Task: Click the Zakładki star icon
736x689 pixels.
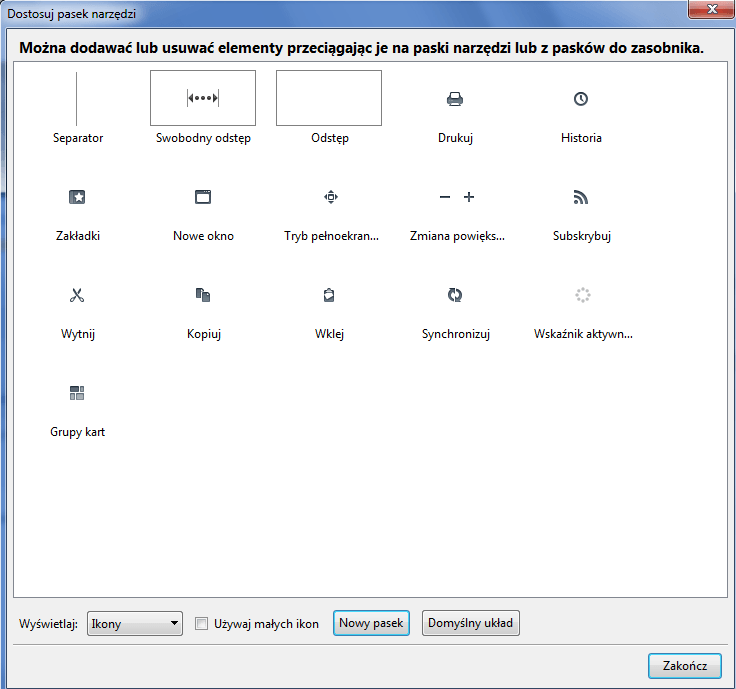Action: 77,198
